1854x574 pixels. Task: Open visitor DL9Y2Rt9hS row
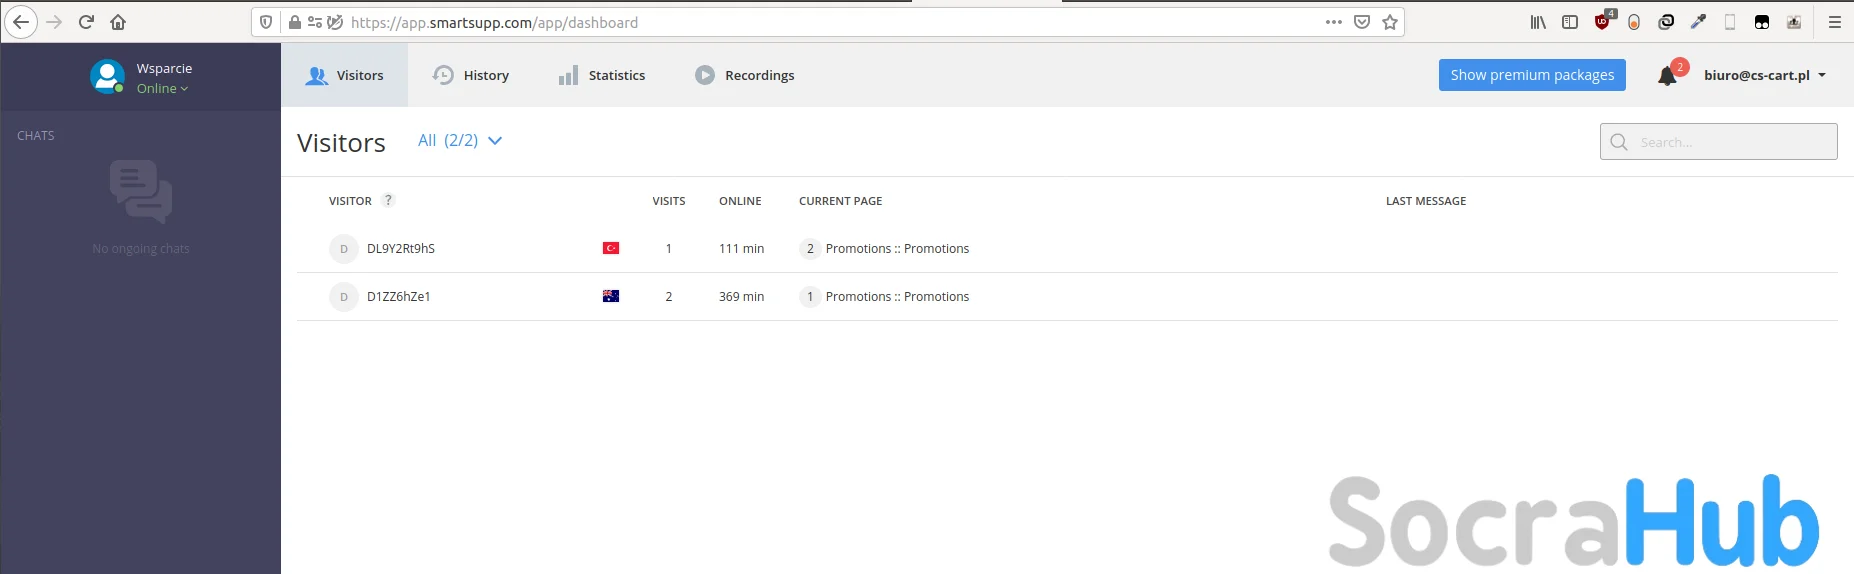tap(401, 249)
